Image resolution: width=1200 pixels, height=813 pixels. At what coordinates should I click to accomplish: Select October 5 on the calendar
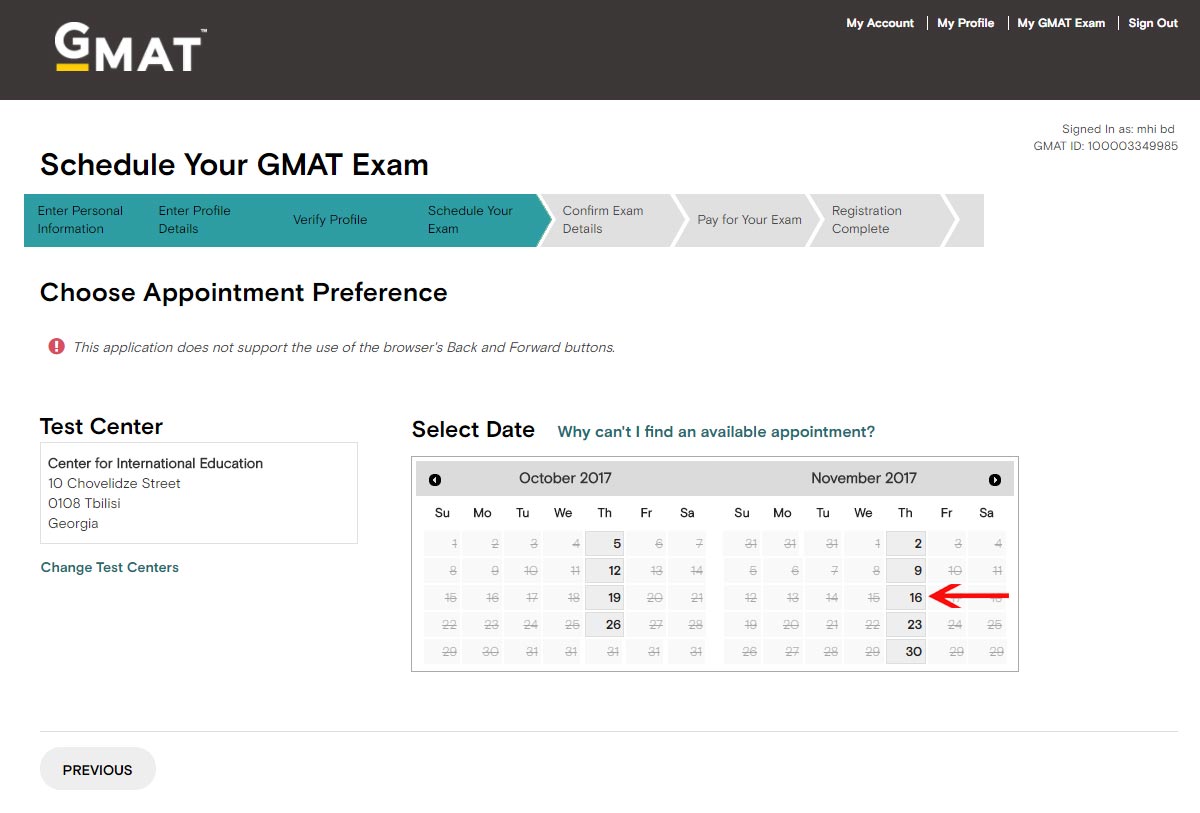tap(604, 543)
